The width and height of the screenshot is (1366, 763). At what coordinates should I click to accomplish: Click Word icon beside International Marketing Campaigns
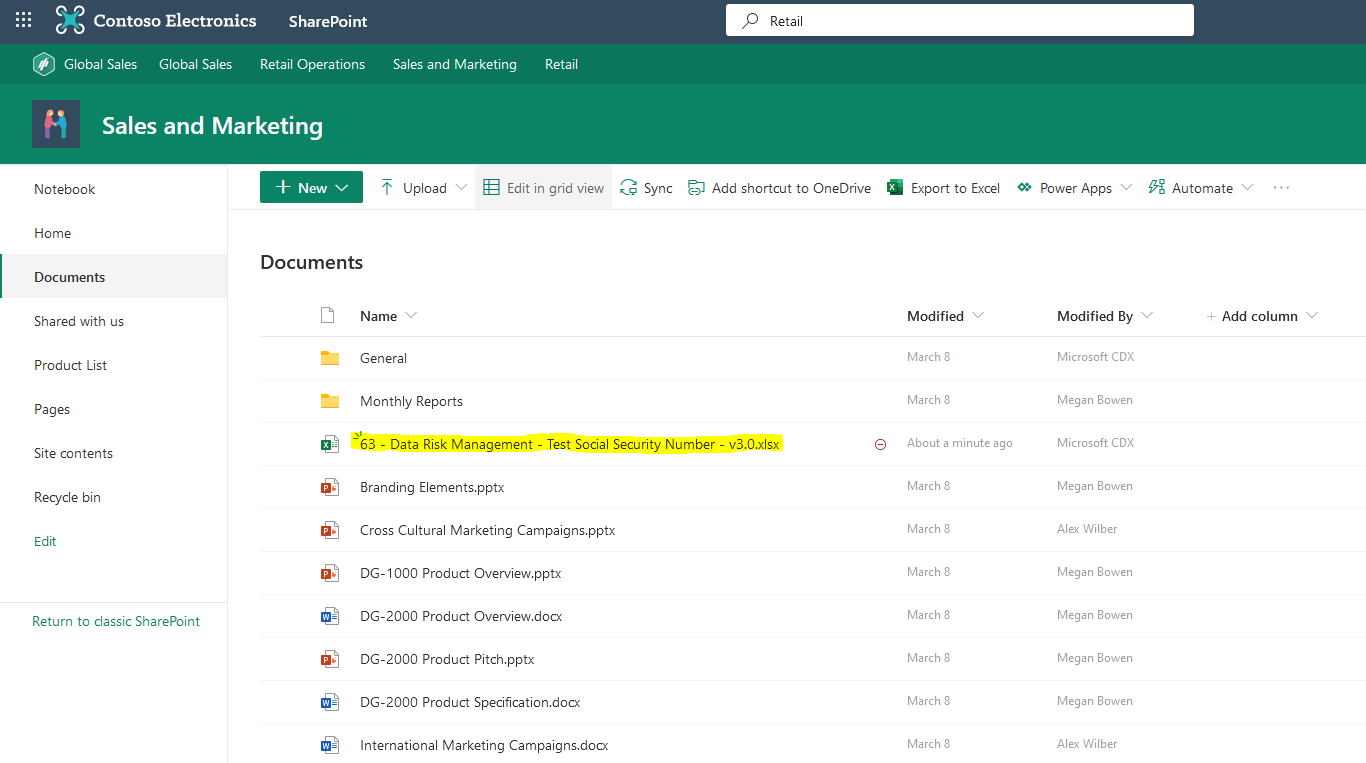pos(330,745)
